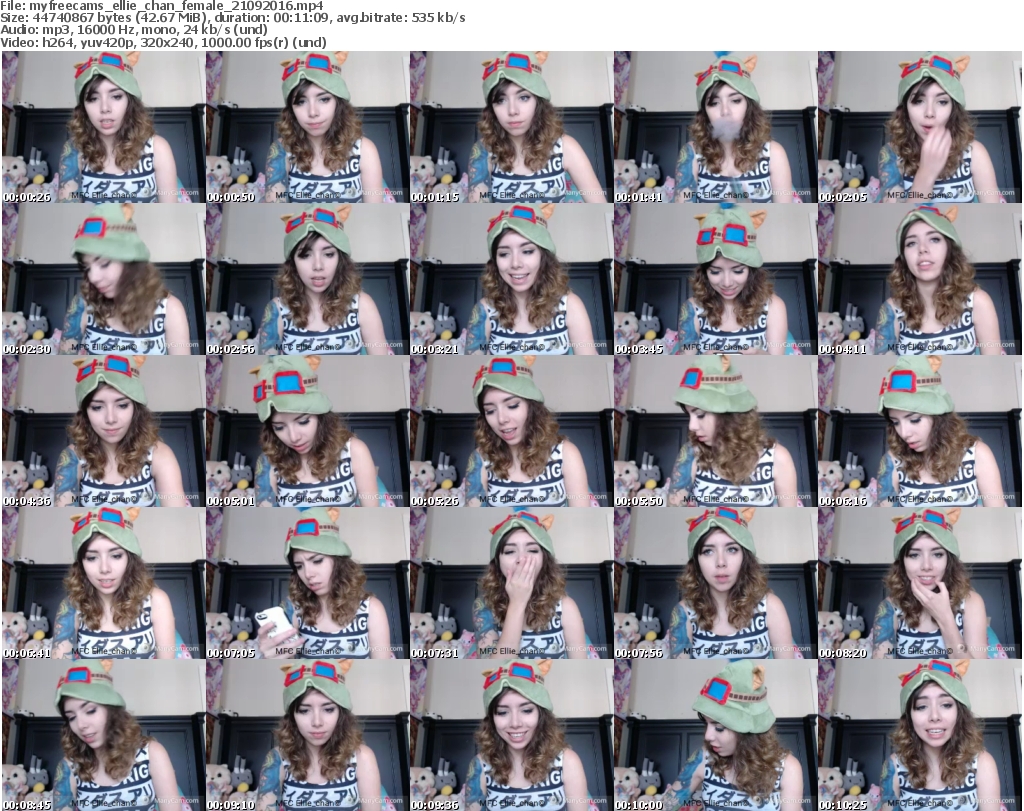Viewport: 1024px width, 811px height.
Task: Select the thumbnail timestamped 00:07:56
Action: (x=716, y=583)
